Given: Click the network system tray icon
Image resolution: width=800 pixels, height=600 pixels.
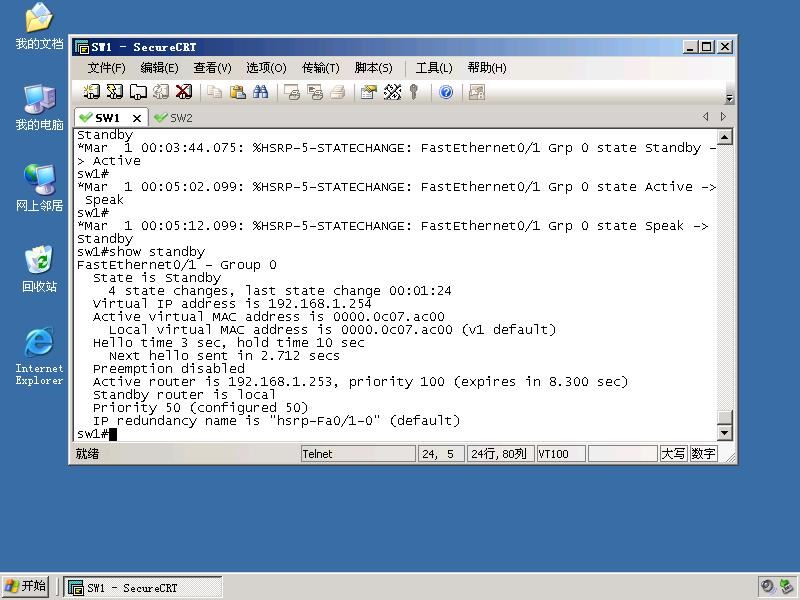Looking at the screenshot, I should 786,586.
